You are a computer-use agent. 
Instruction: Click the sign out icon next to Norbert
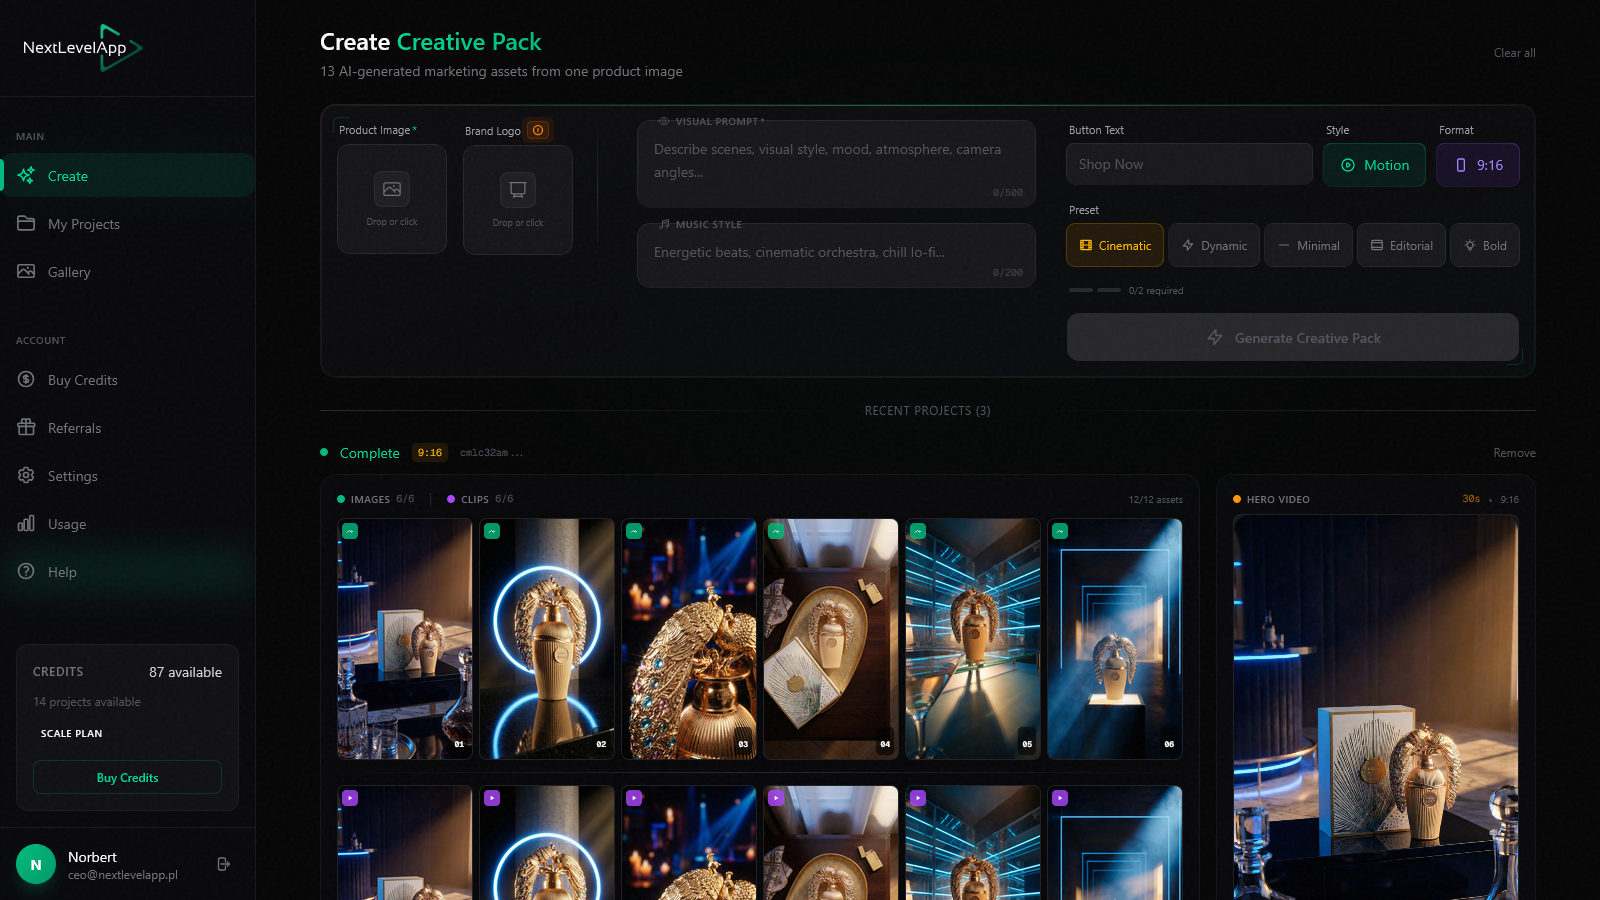click(x=223, y=863)
